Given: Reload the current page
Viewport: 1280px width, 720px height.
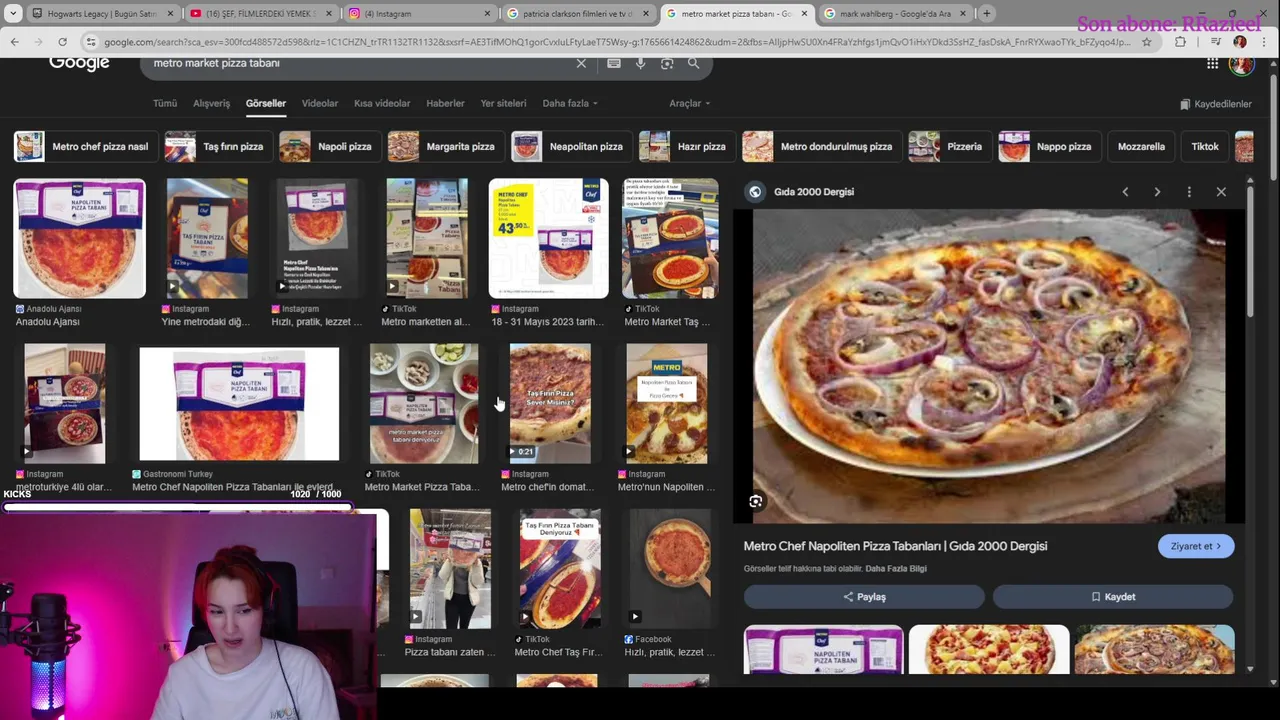Looking at the screenshot, I should [x=62, y=42].
